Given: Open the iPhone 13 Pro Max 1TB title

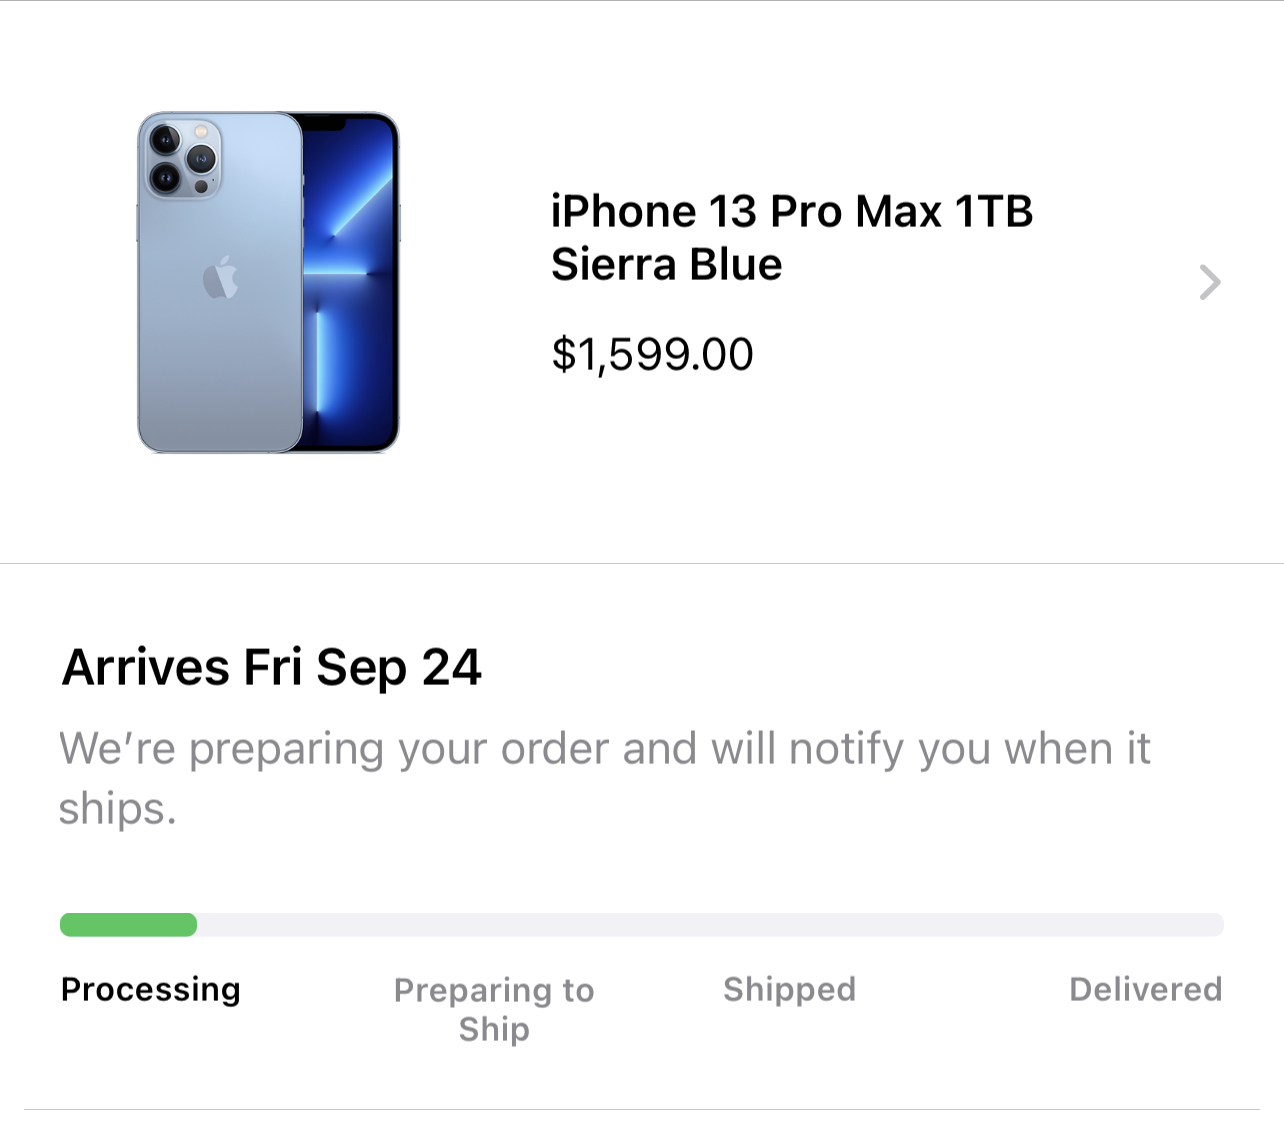Looking at the screenshot, I should [791, 211].
